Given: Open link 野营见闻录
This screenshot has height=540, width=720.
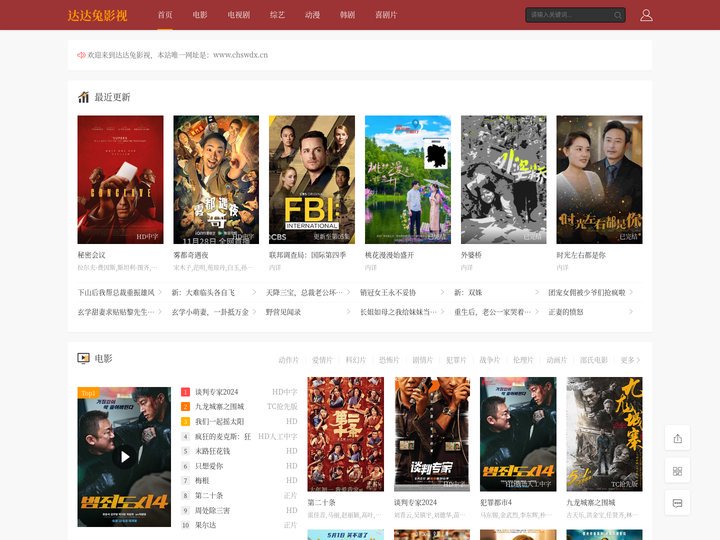Looking at the screenshot, I should (283, 312).
